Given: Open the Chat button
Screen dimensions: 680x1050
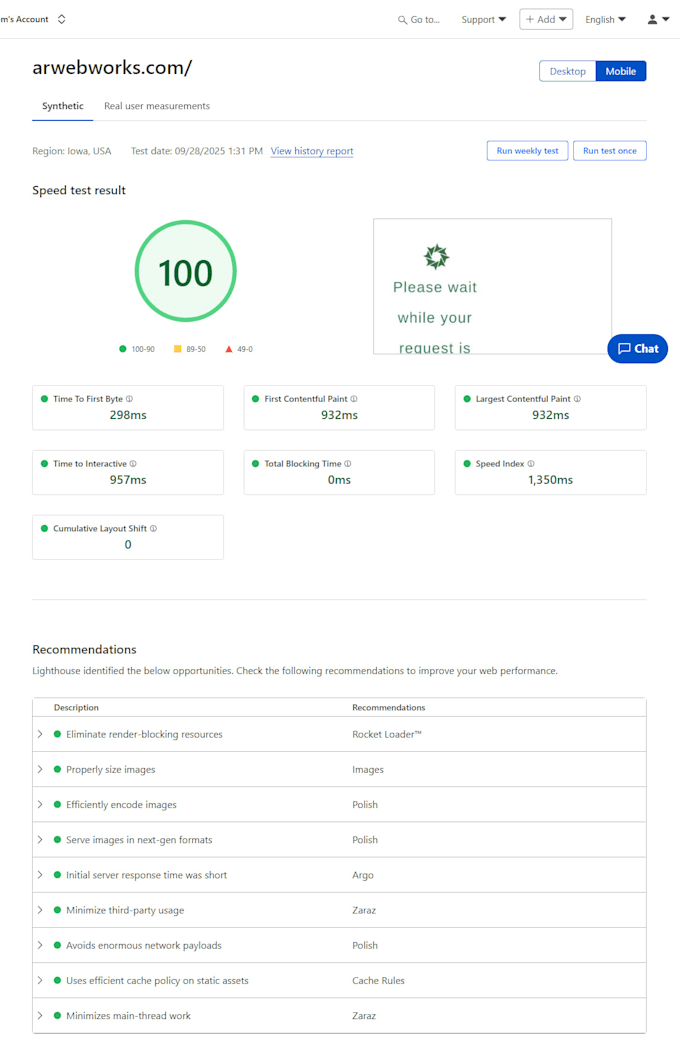Looking at the screenshot, I should point(637,349).
